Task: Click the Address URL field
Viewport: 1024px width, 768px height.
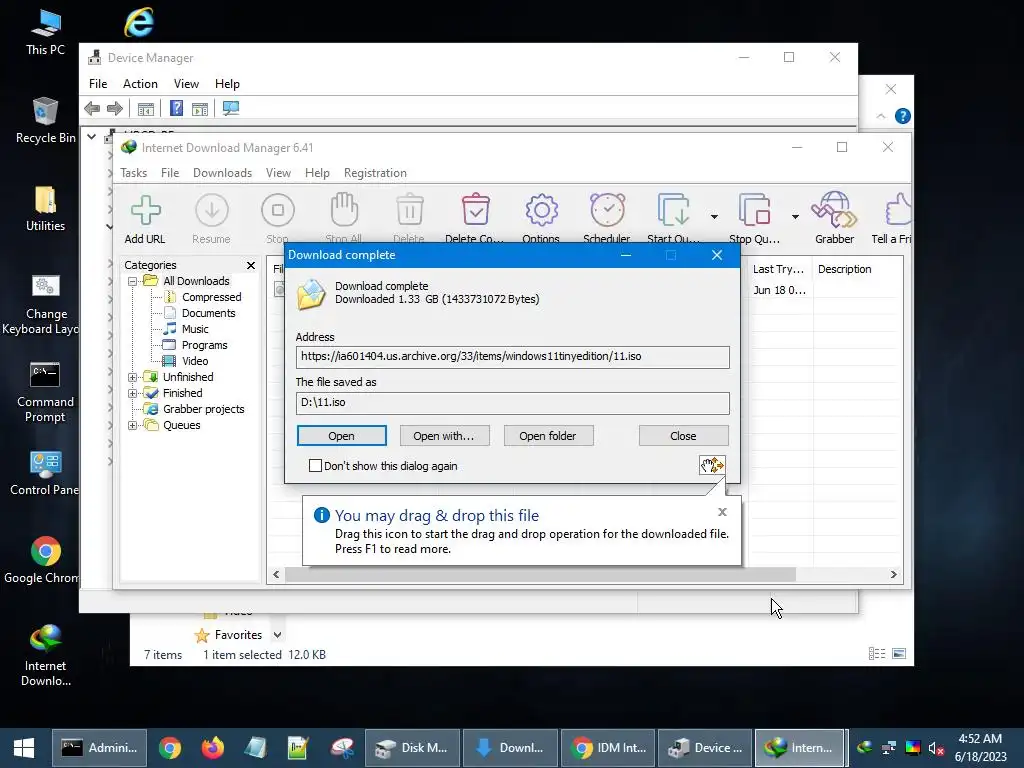Action: (513, 357)
